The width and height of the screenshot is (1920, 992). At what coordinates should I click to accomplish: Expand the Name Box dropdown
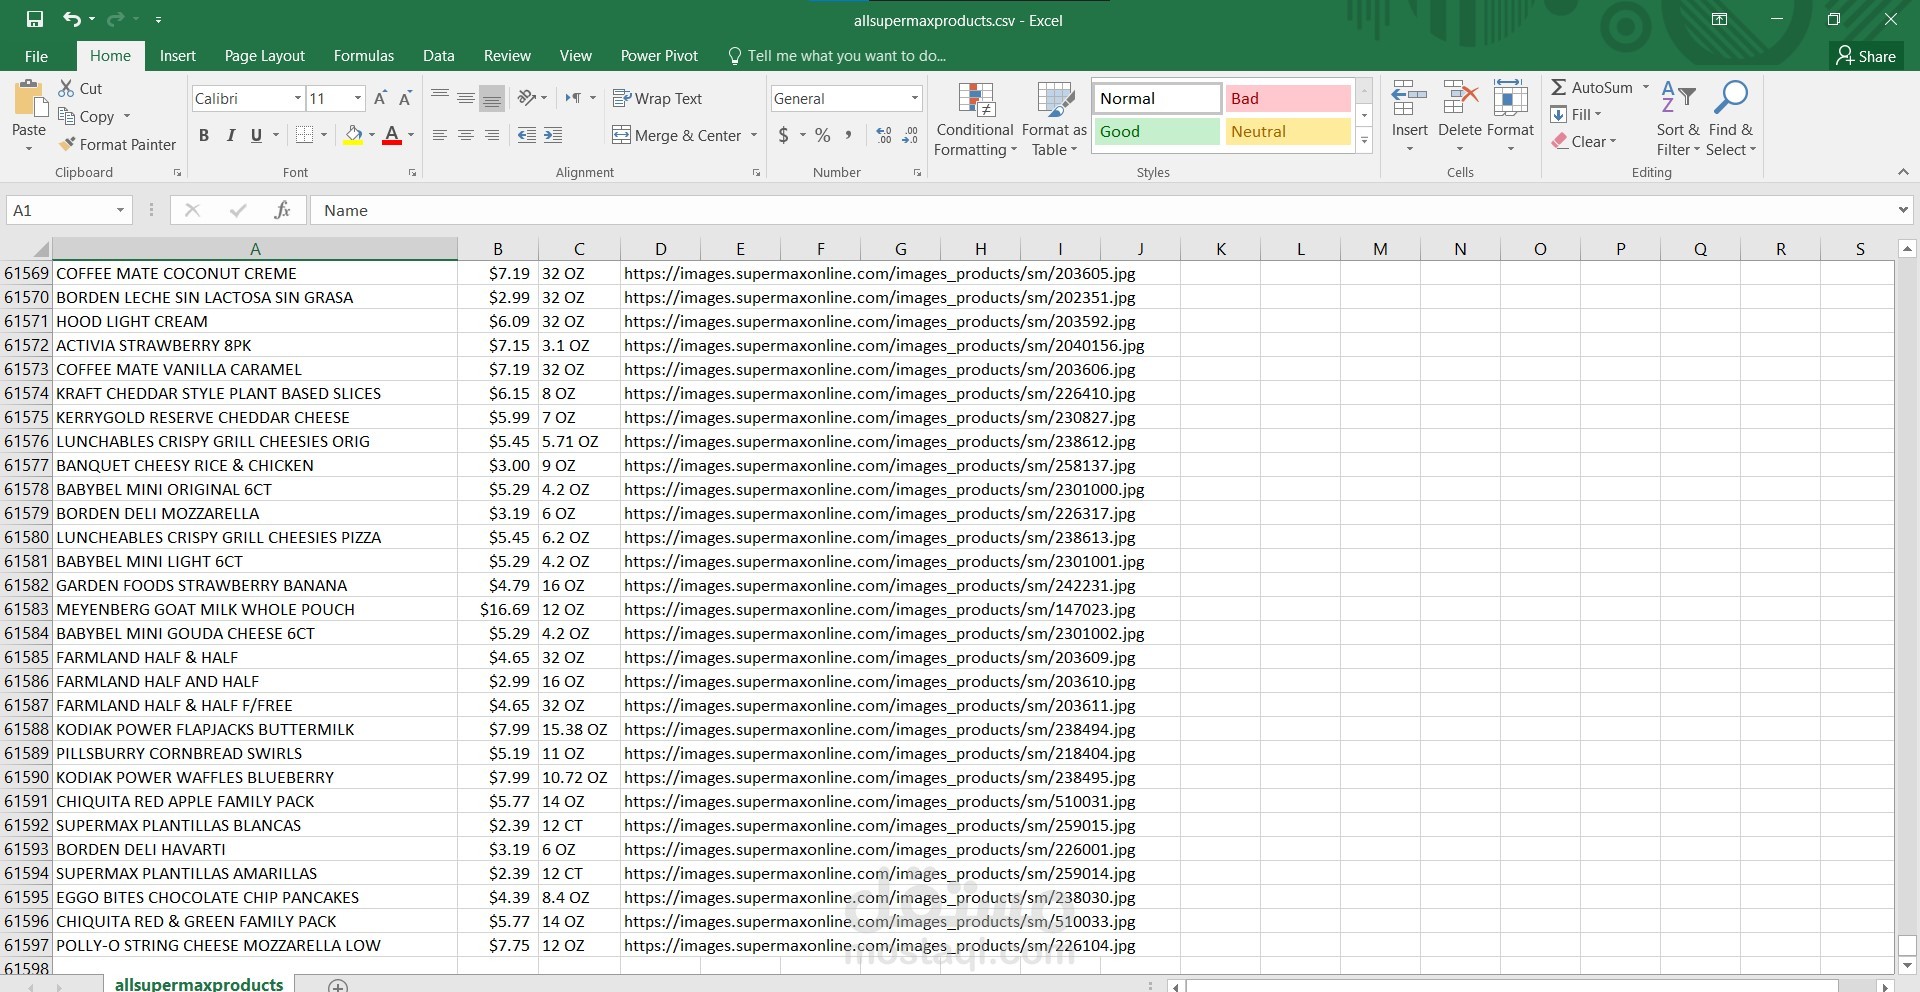120,210
